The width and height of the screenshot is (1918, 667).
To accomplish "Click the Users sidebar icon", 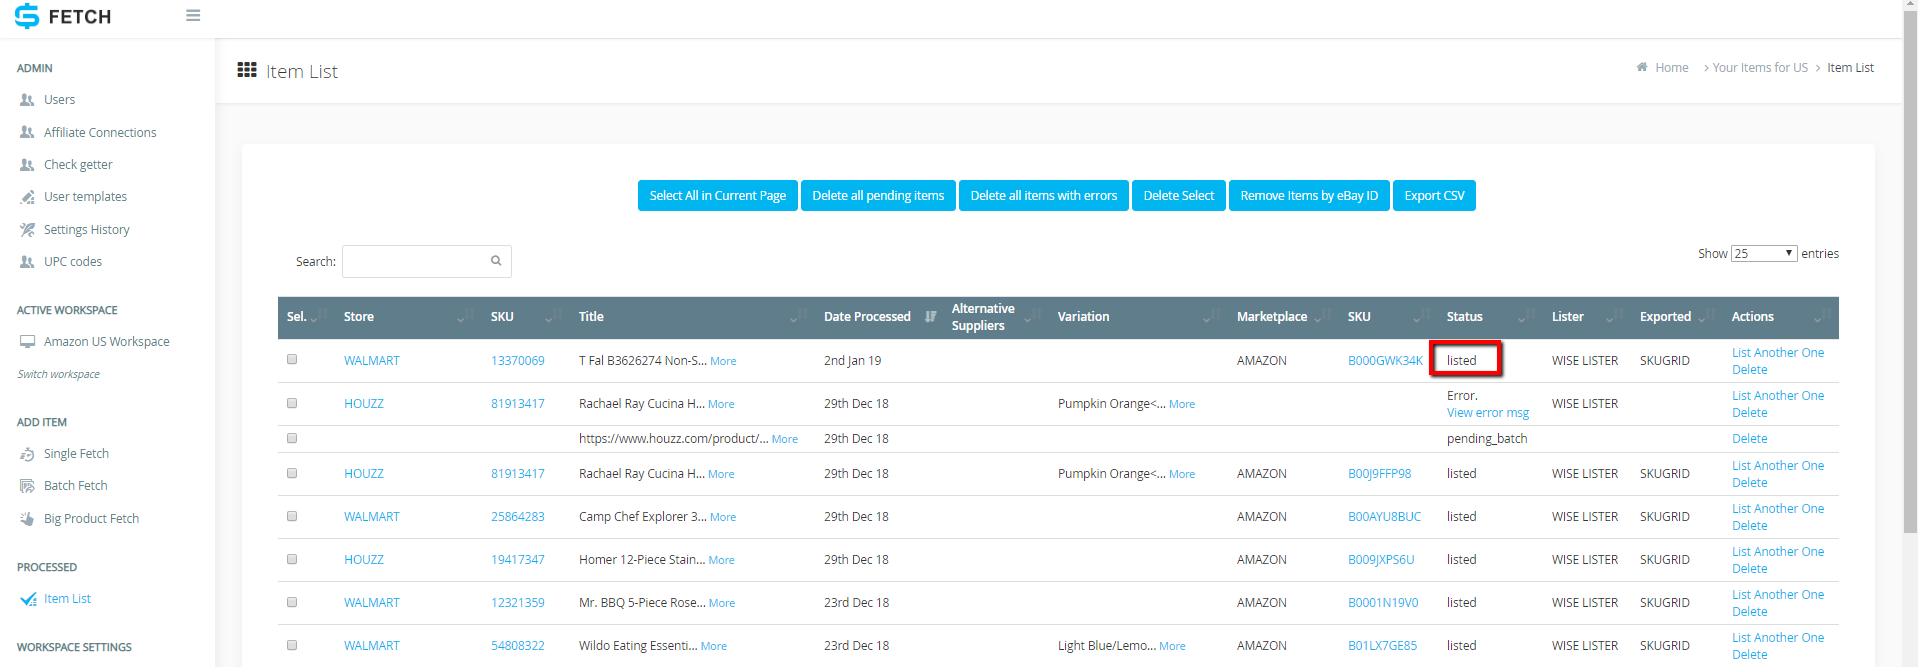I will pyautogui.click(x=27, y=100).
